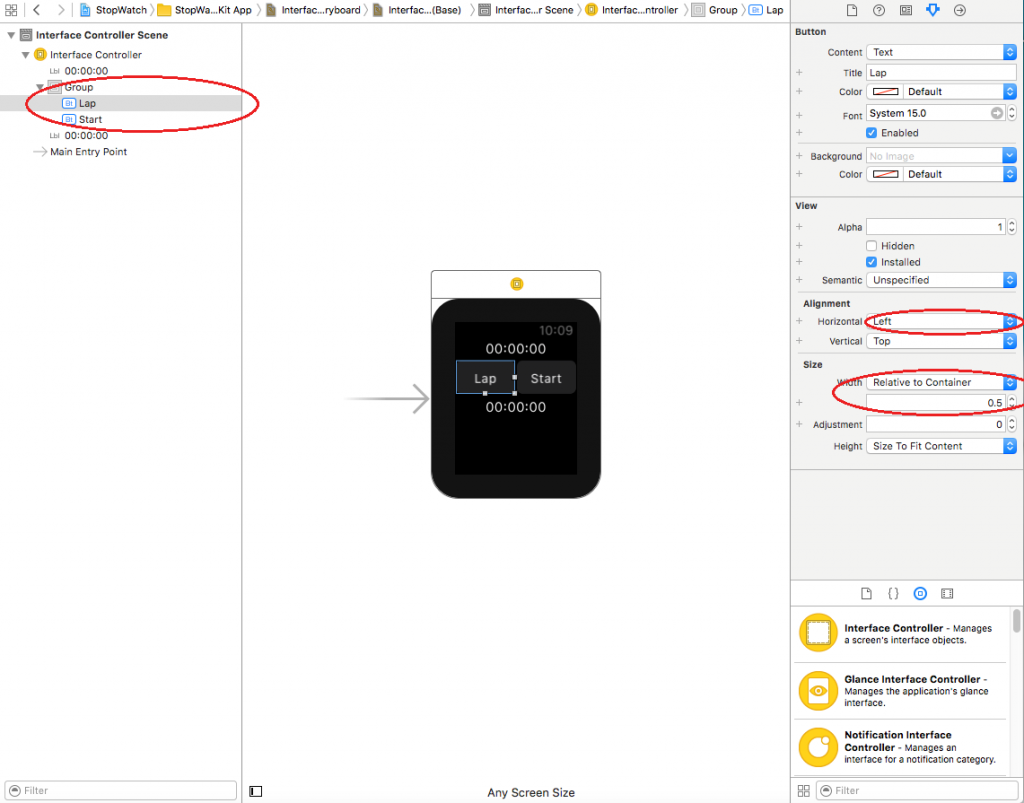The width and height of the screenshot is (1024, 803).
Task: Click the document outline toggle icon below the canvas
Action: point(255,790)
